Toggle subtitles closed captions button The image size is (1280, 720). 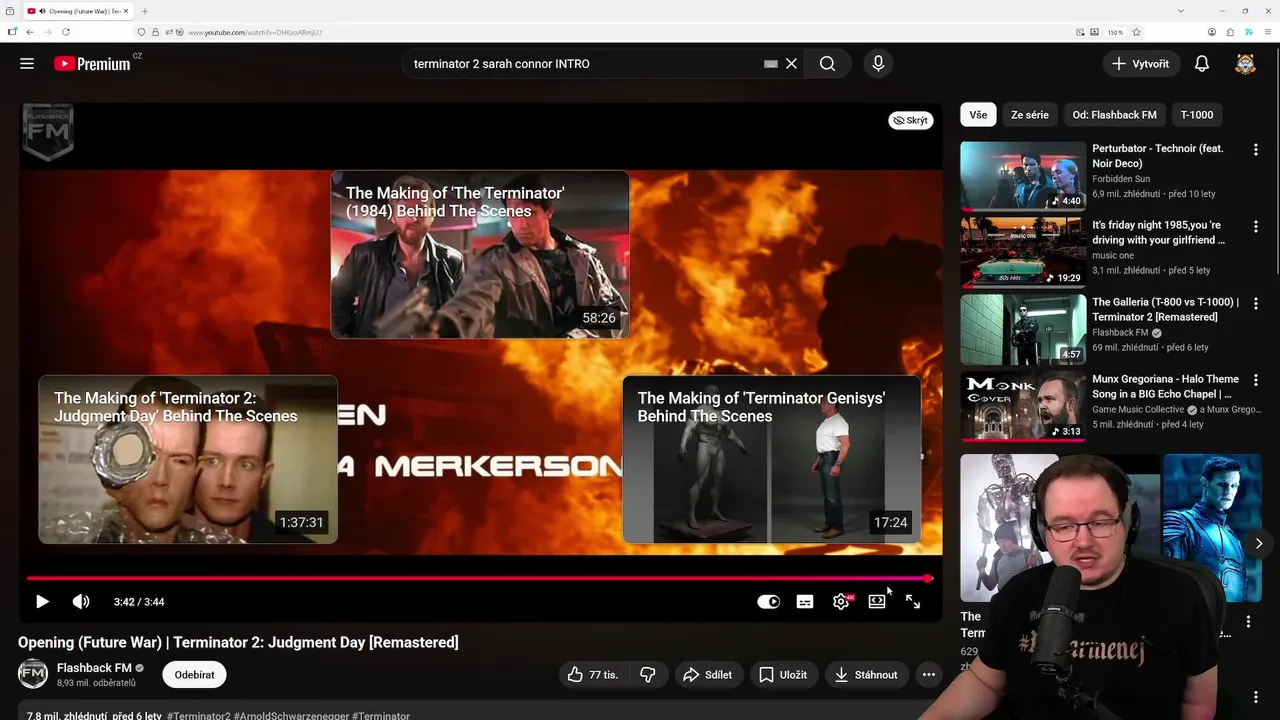point(805,602)
